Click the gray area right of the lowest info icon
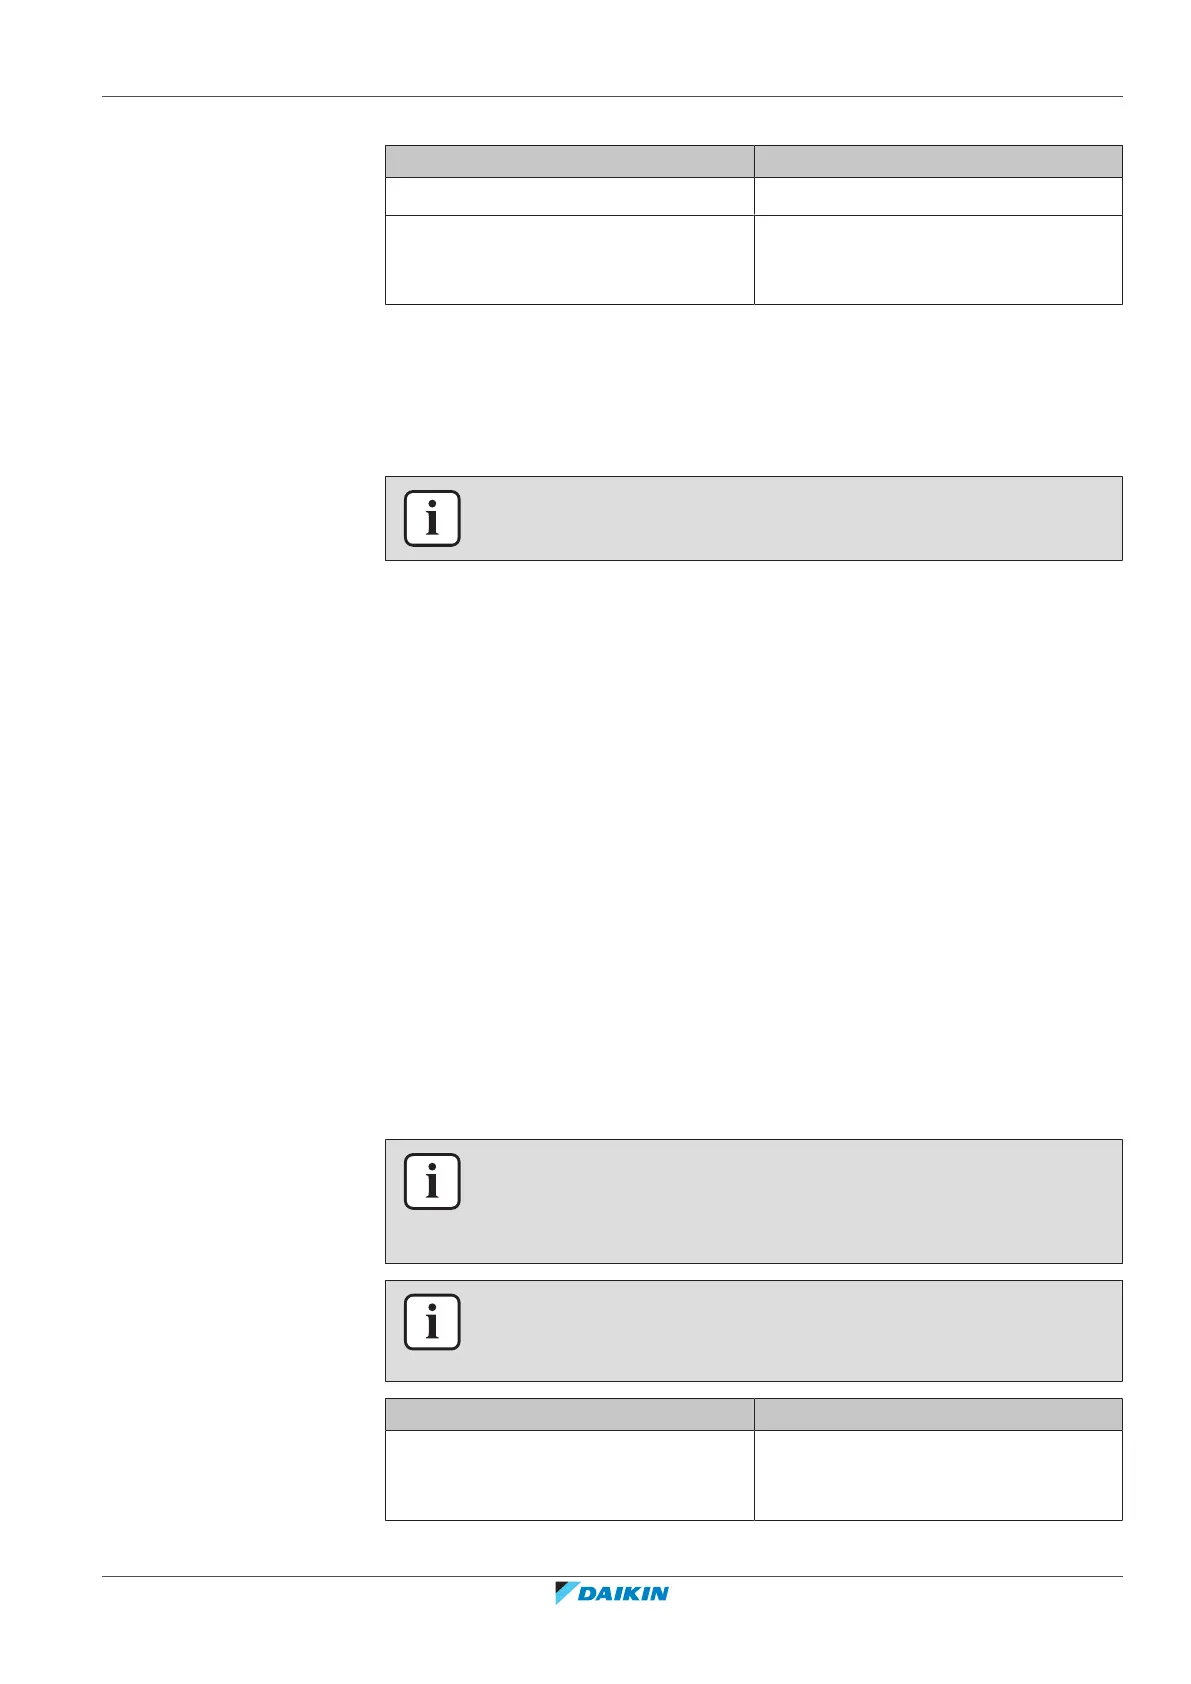Viewport: 1191px width, 1684px height. [x=790, y=1330]
